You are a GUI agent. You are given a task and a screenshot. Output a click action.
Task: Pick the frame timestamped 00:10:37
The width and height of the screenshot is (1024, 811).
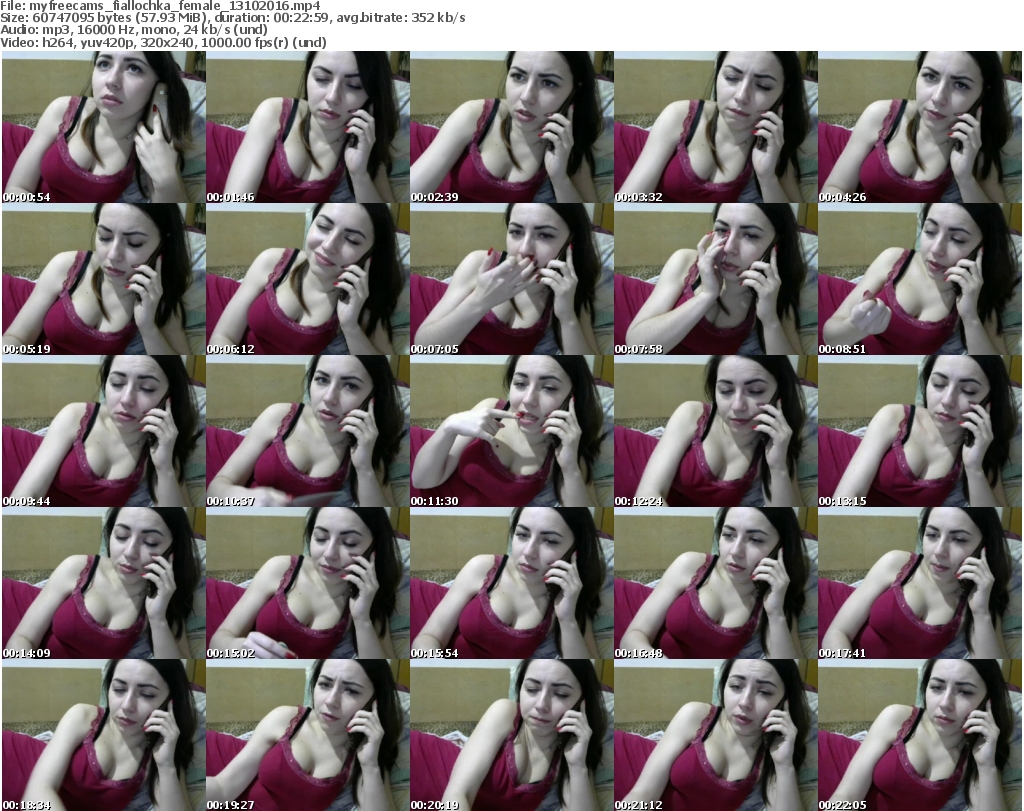308,431
